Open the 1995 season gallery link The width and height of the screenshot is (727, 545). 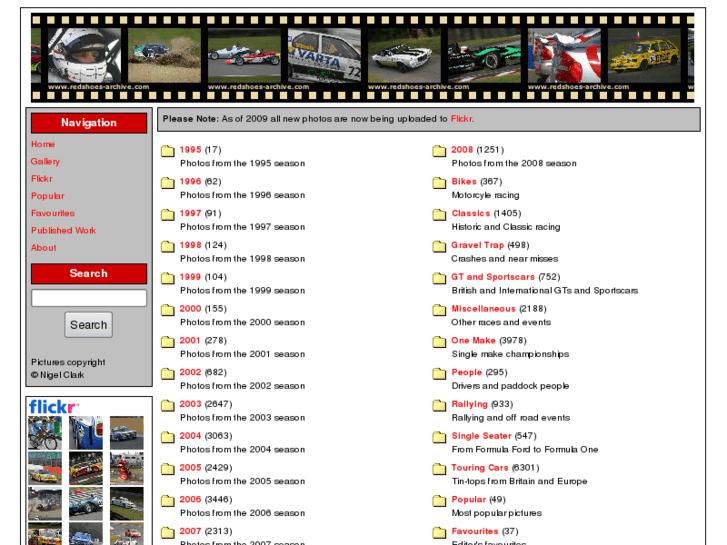(x=191, y=150)
